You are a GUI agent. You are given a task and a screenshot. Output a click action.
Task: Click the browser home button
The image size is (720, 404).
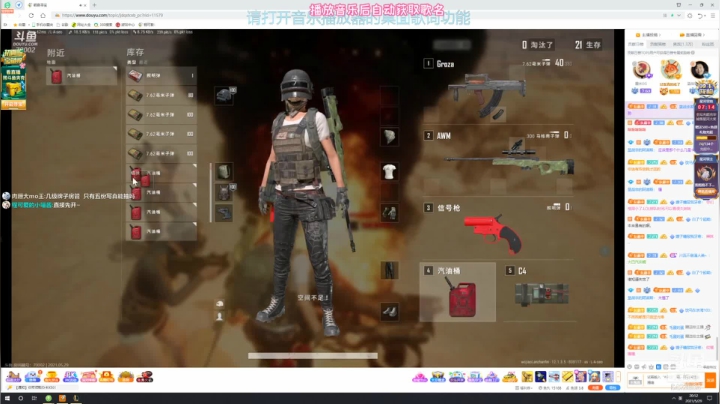pos(43,15)
